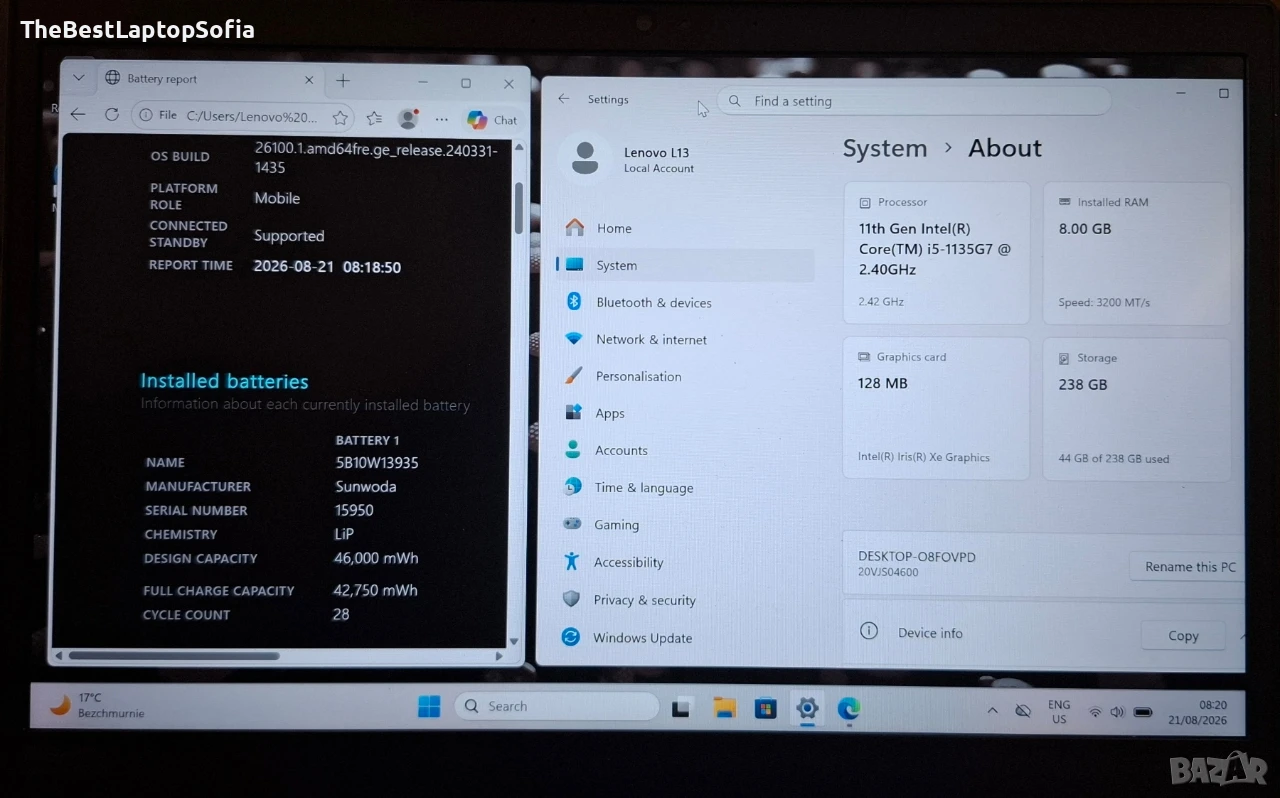This screenshot has height=798, width=1280.
Task: Open Home in Settings sidebar
Action: 685,228
